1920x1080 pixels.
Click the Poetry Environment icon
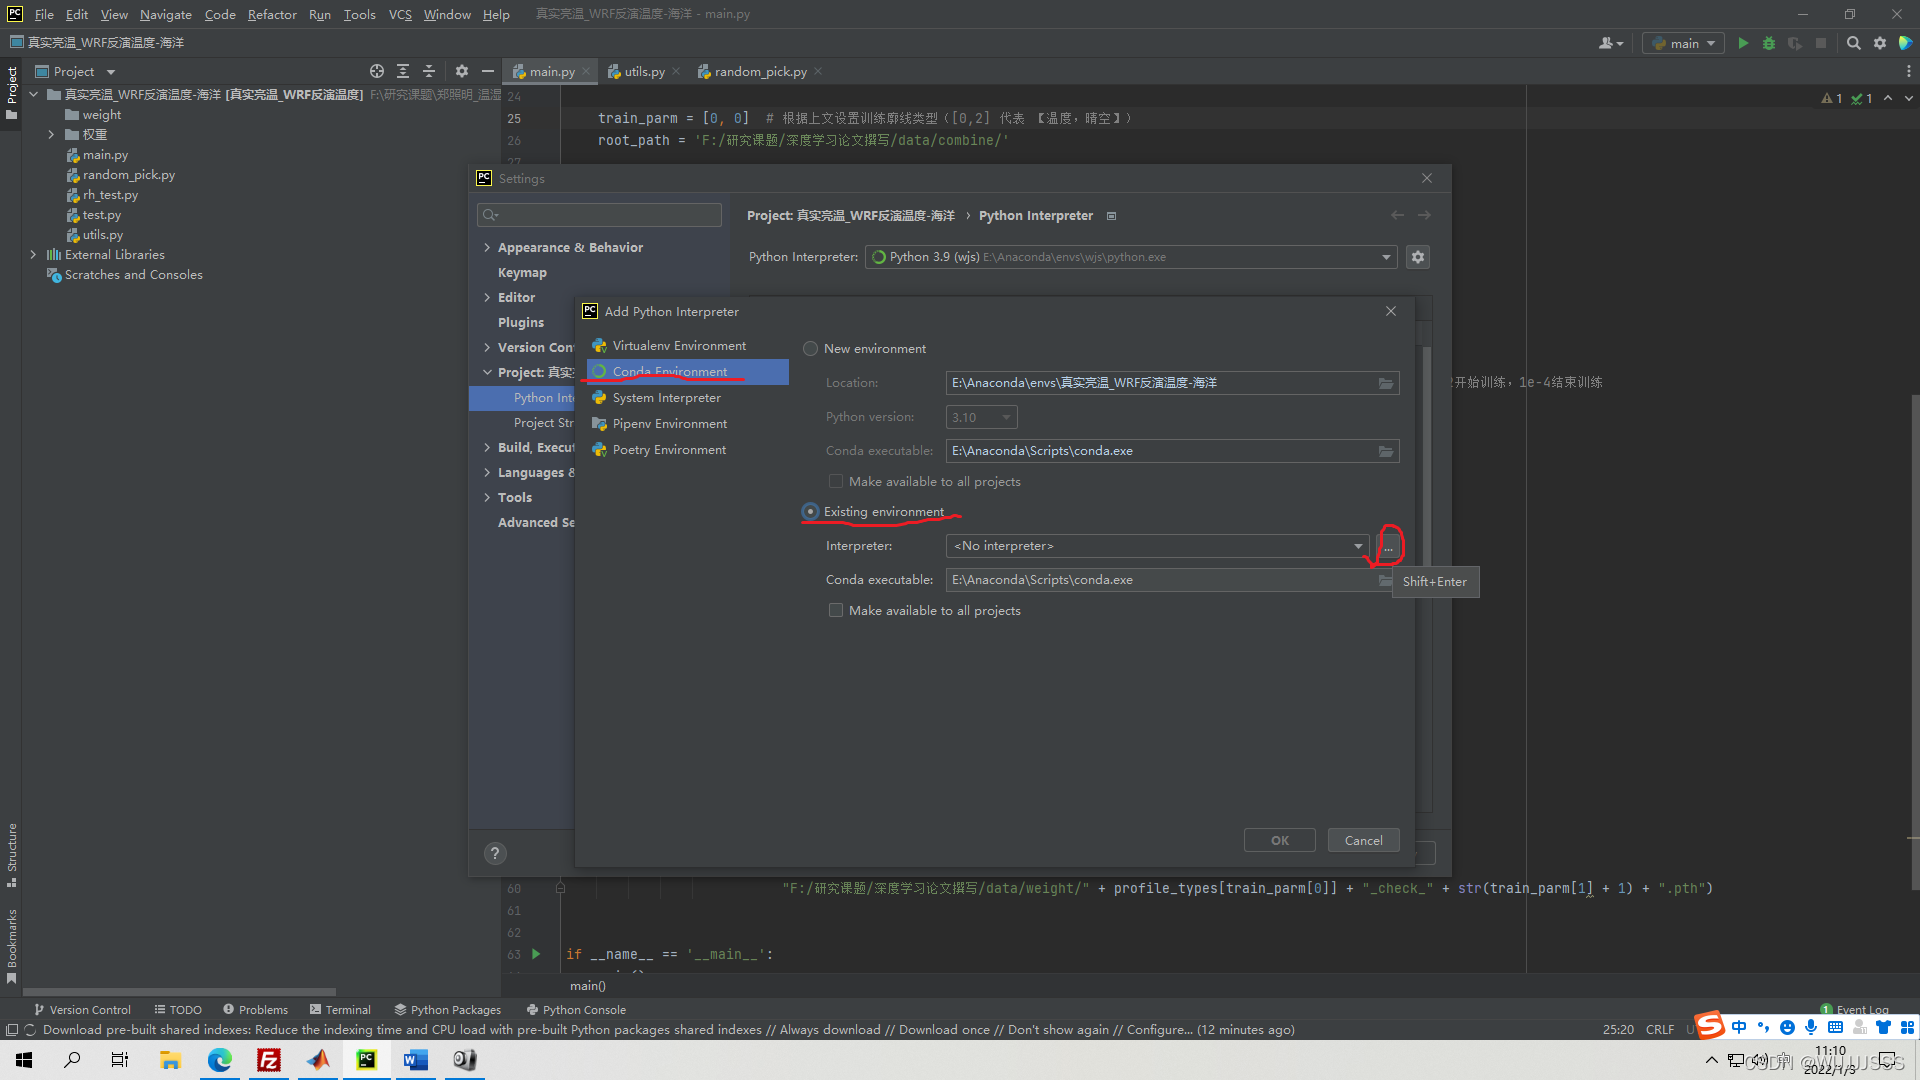(x=600, y=448)
